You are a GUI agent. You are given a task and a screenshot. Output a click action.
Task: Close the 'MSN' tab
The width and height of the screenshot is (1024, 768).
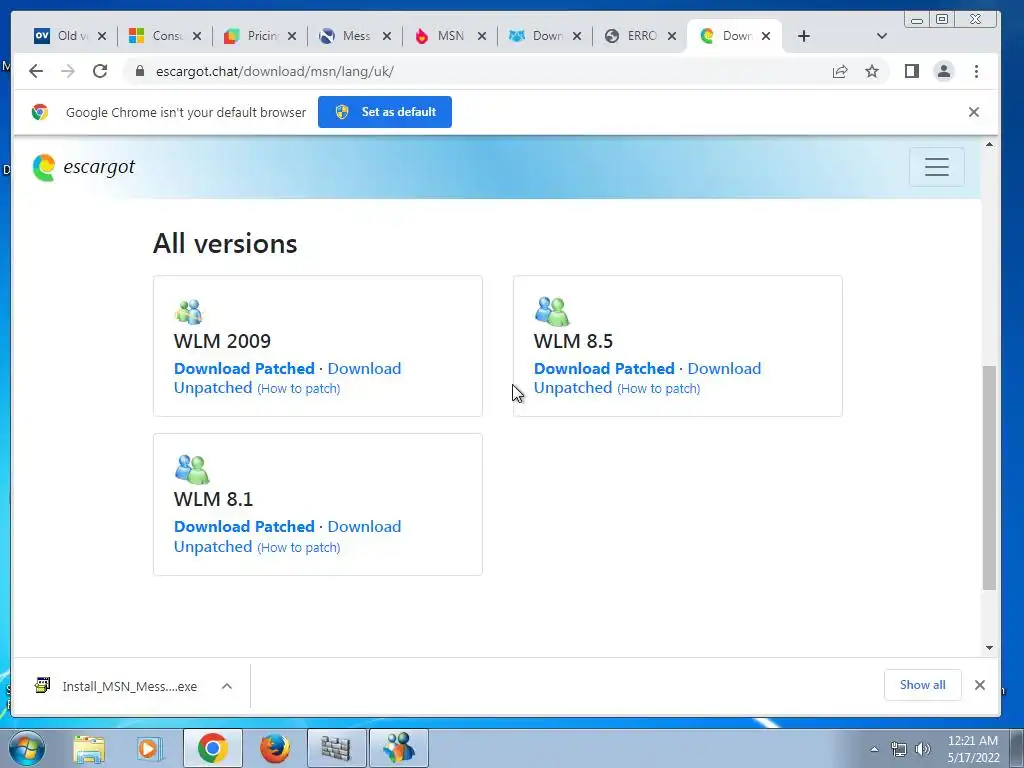click(482, 36)
